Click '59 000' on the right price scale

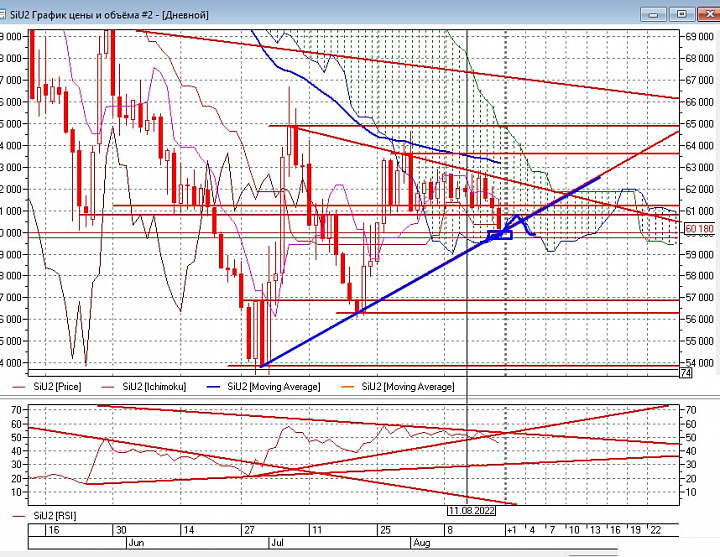pyautogui.click(x=699, y=254)
